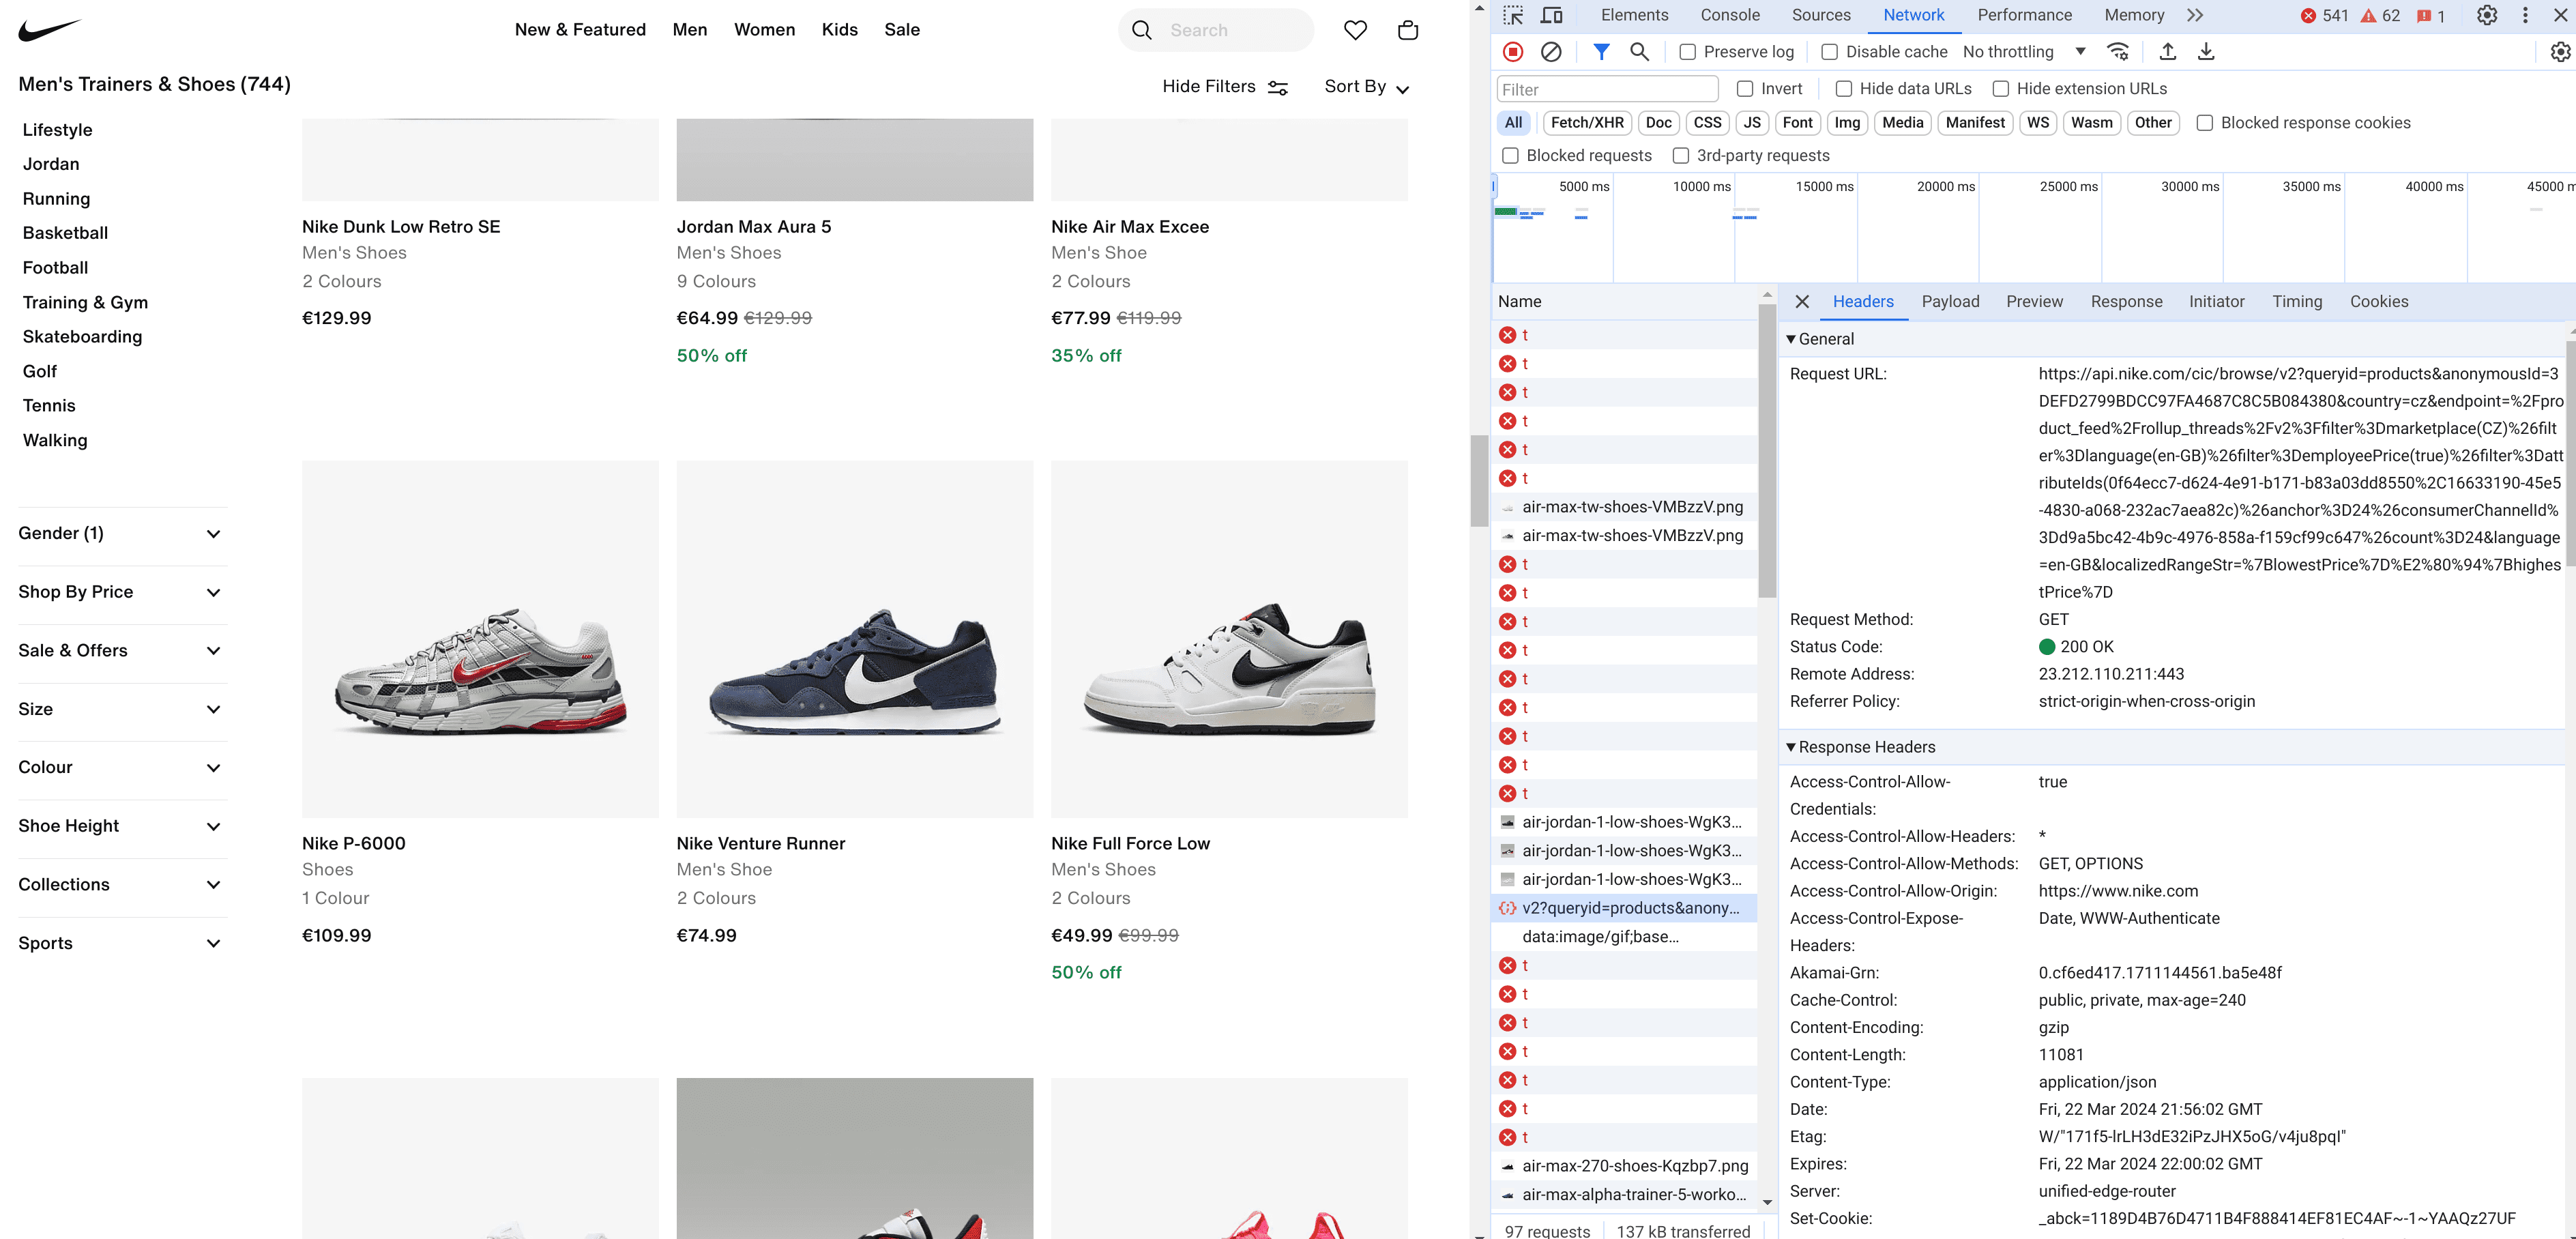Screen dimensions: 2576x1239
Task: Enable Disable cache checkbox
Action: click(1830, 52)
